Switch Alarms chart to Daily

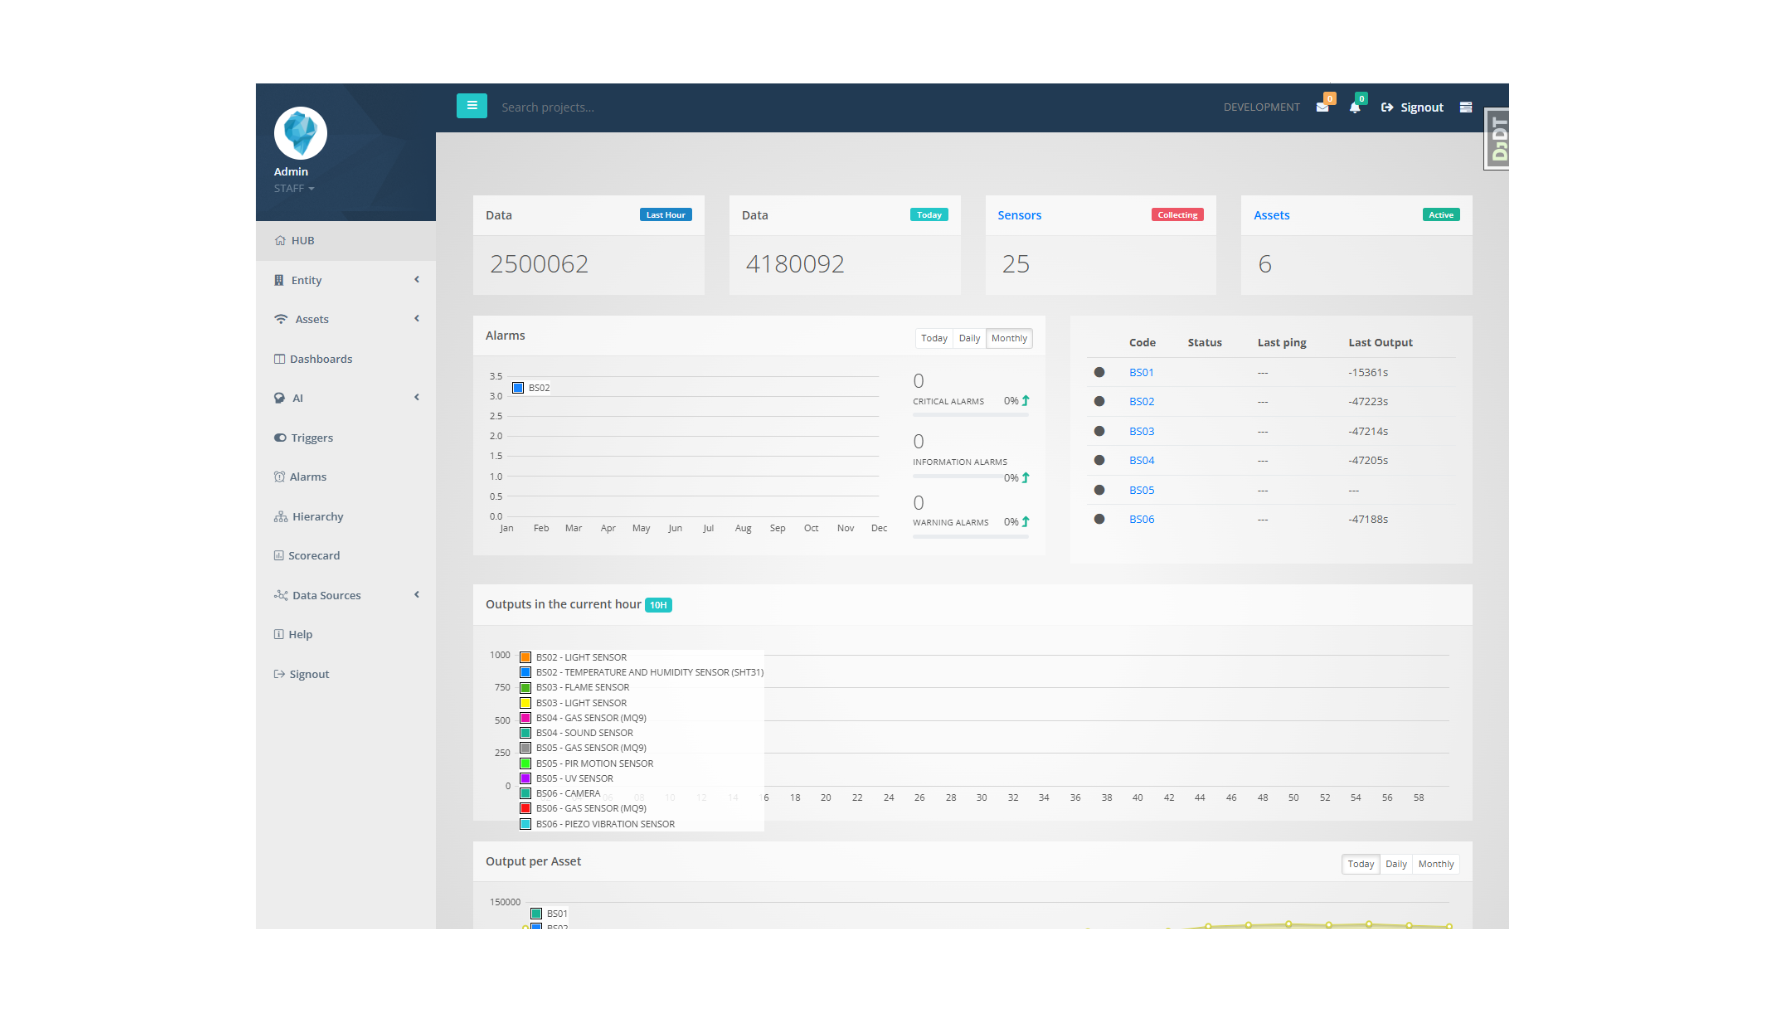(969, 339)
